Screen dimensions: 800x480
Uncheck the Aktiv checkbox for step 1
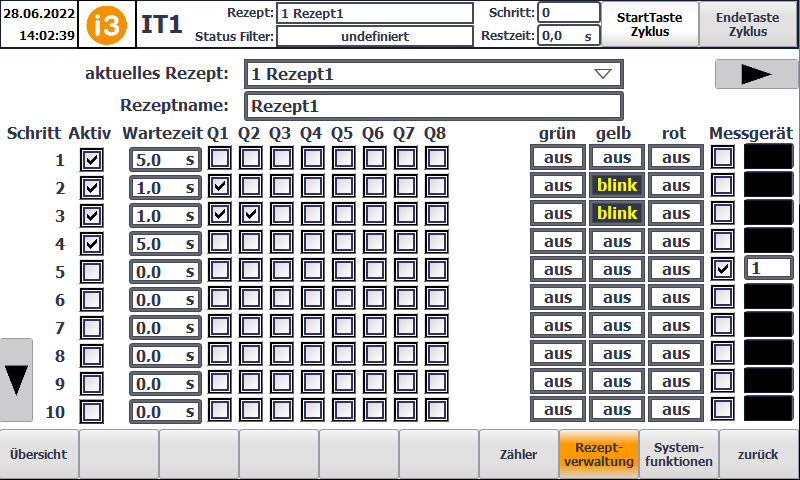92,159
